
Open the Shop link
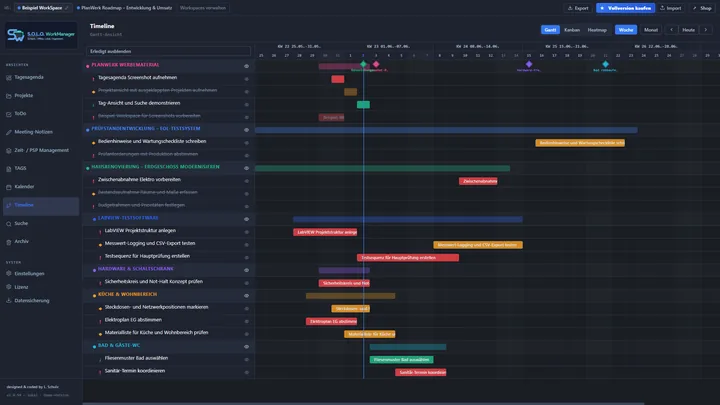pos(703,8)
